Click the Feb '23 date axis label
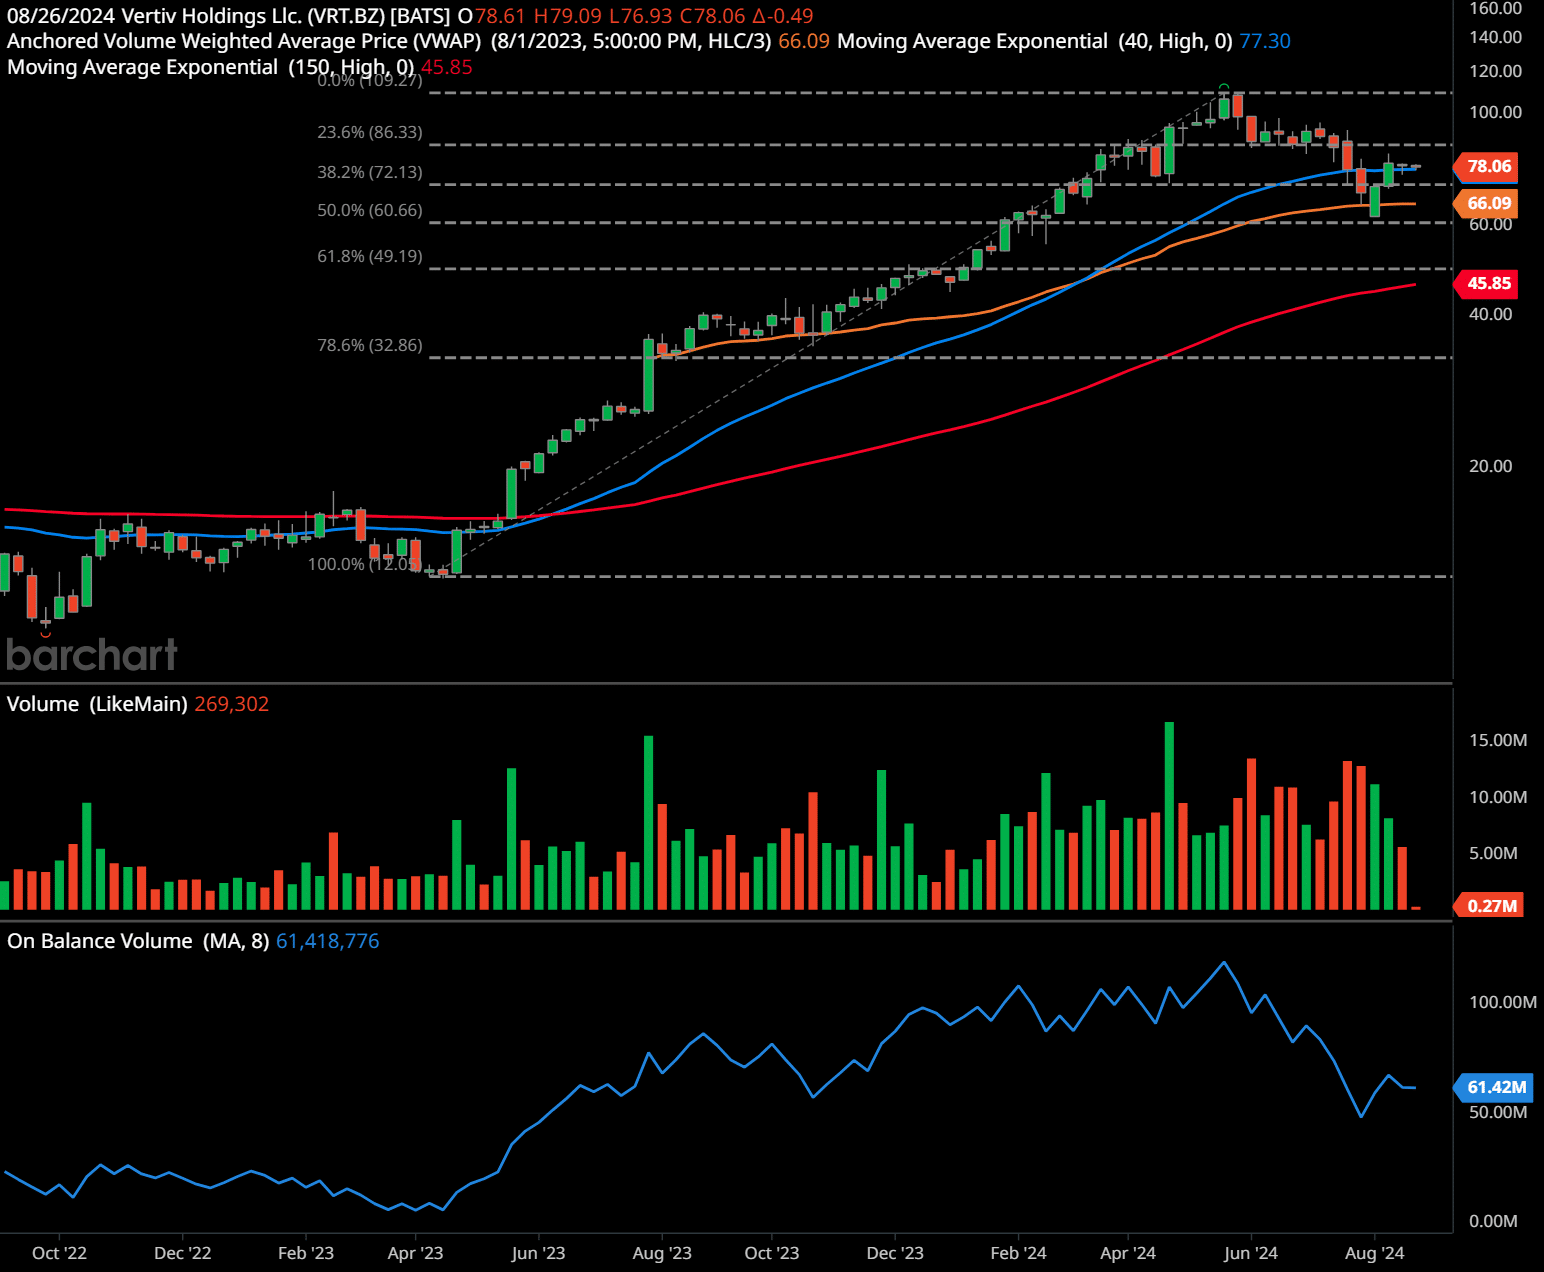Screen dimensions: 1544x1272 click(306, 1253)
